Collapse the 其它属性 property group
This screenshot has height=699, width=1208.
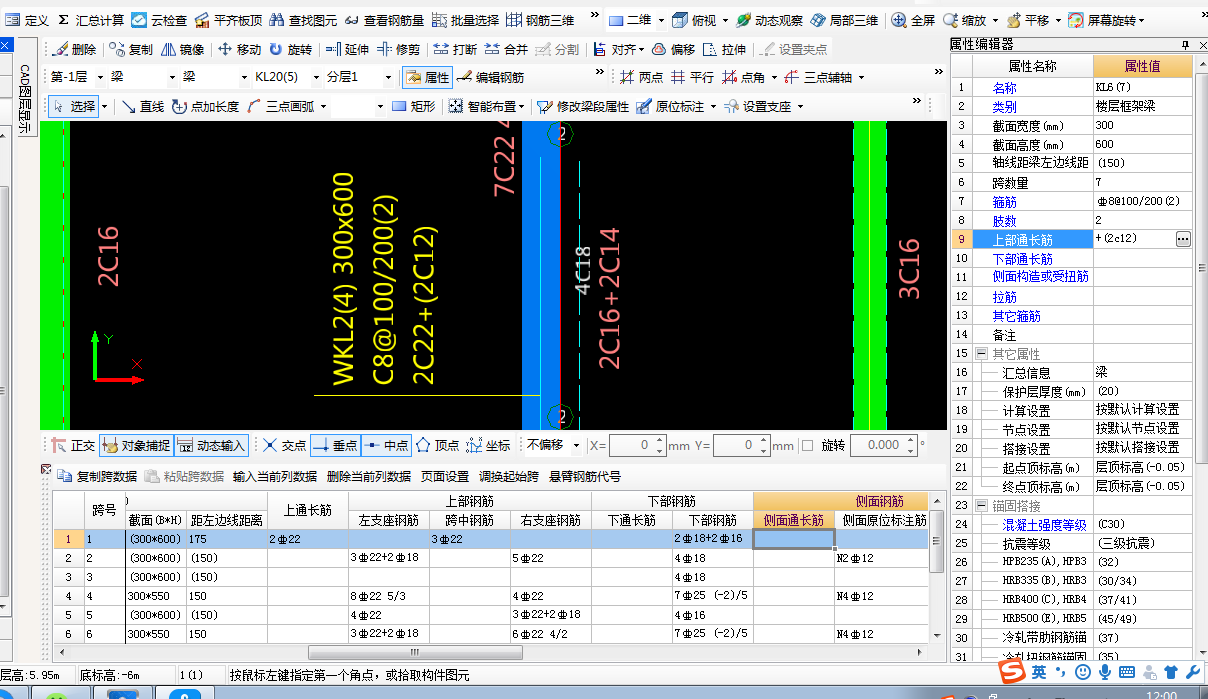[982, 354]
